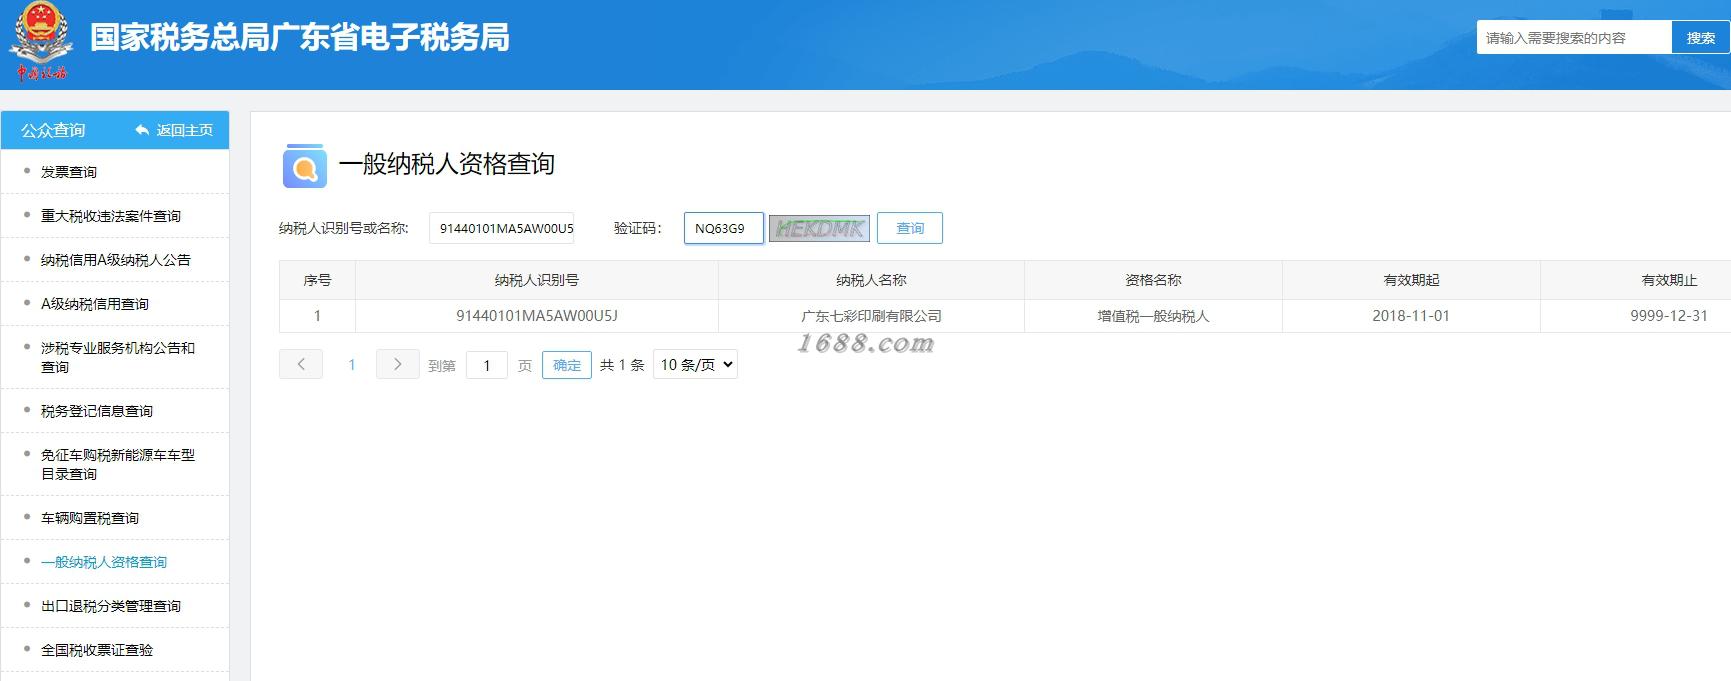The height and width of the screenshot is (681, 1731).
Task: Go to the next results page arrow
Action: click(x=397, y=364)
